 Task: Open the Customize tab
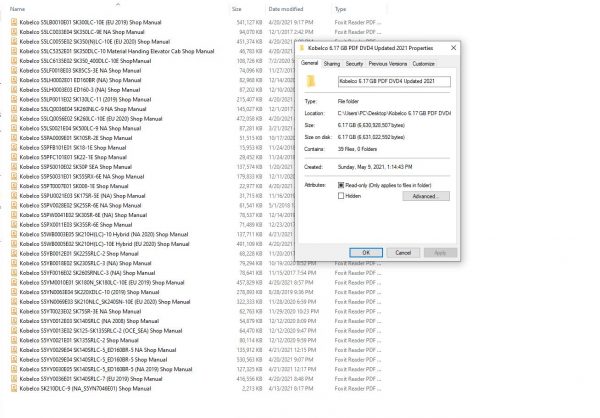pos(424,64)
